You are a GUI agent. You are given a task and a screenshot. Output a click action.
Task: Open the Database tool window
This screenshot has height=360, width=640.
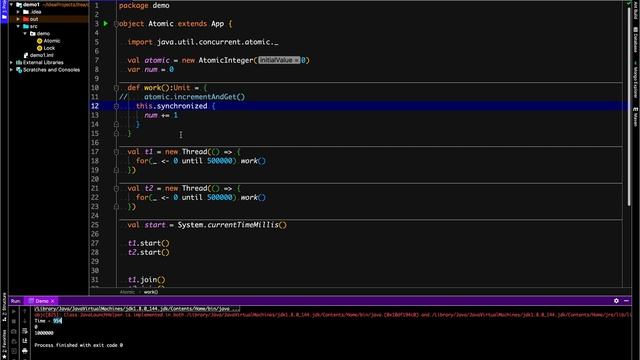pyautogui.click(x=636, y=40)
